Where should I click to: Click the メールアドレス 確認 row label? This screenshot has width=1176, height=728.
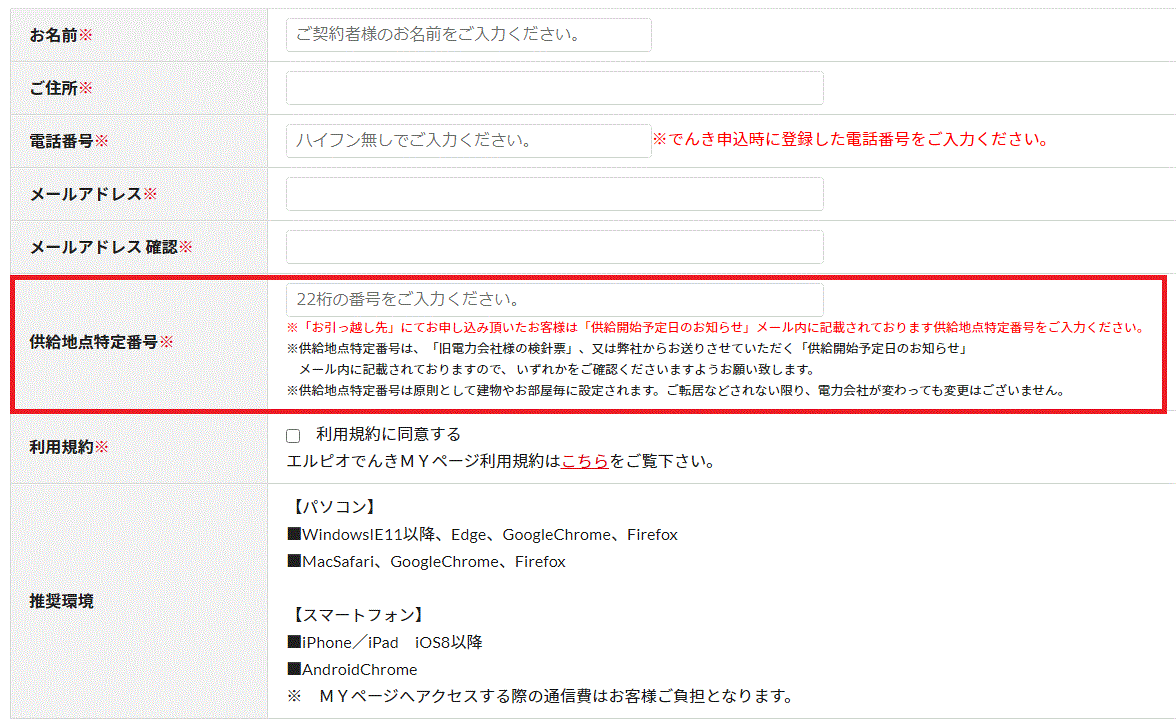click(x=103, y=247)
